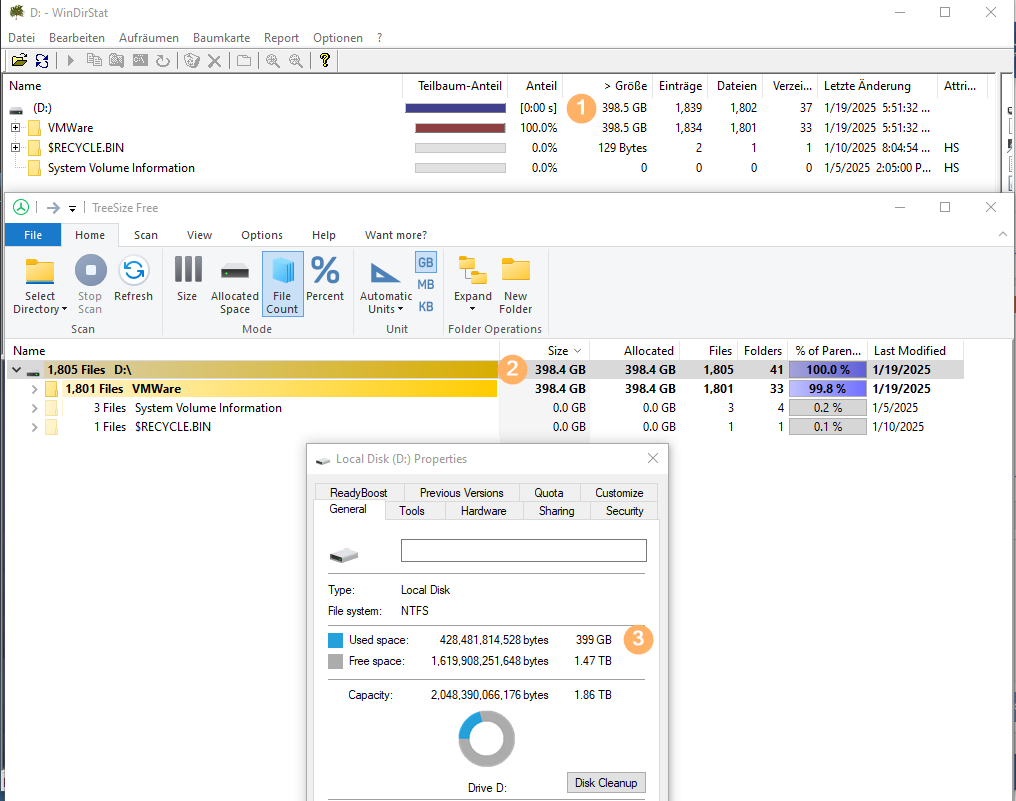Click the WinDirStat Command prompt toolbar icon
Viewport: 1016px width, 801px height.
coord(140,60)
